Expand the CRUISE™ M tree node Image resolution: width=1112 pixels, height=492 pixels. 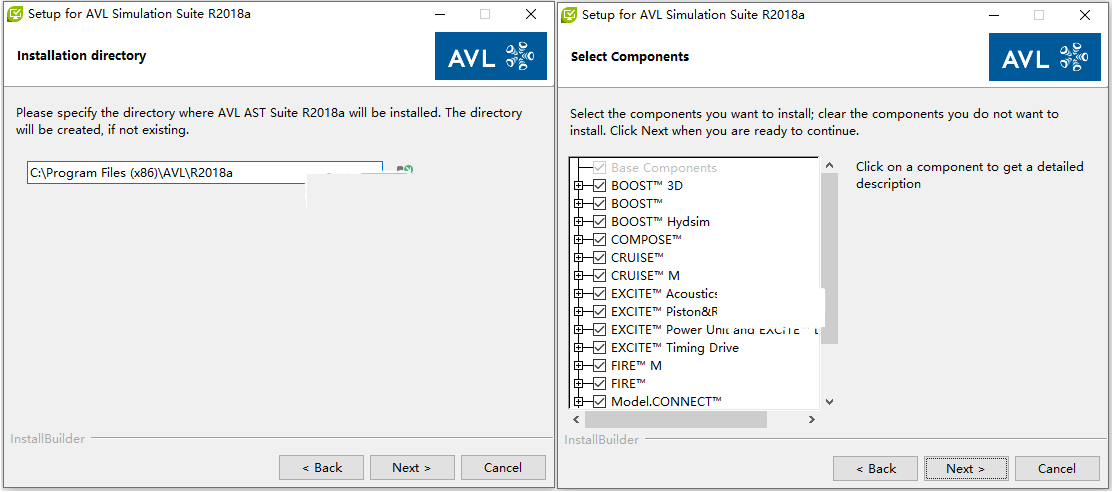(579, 276)
